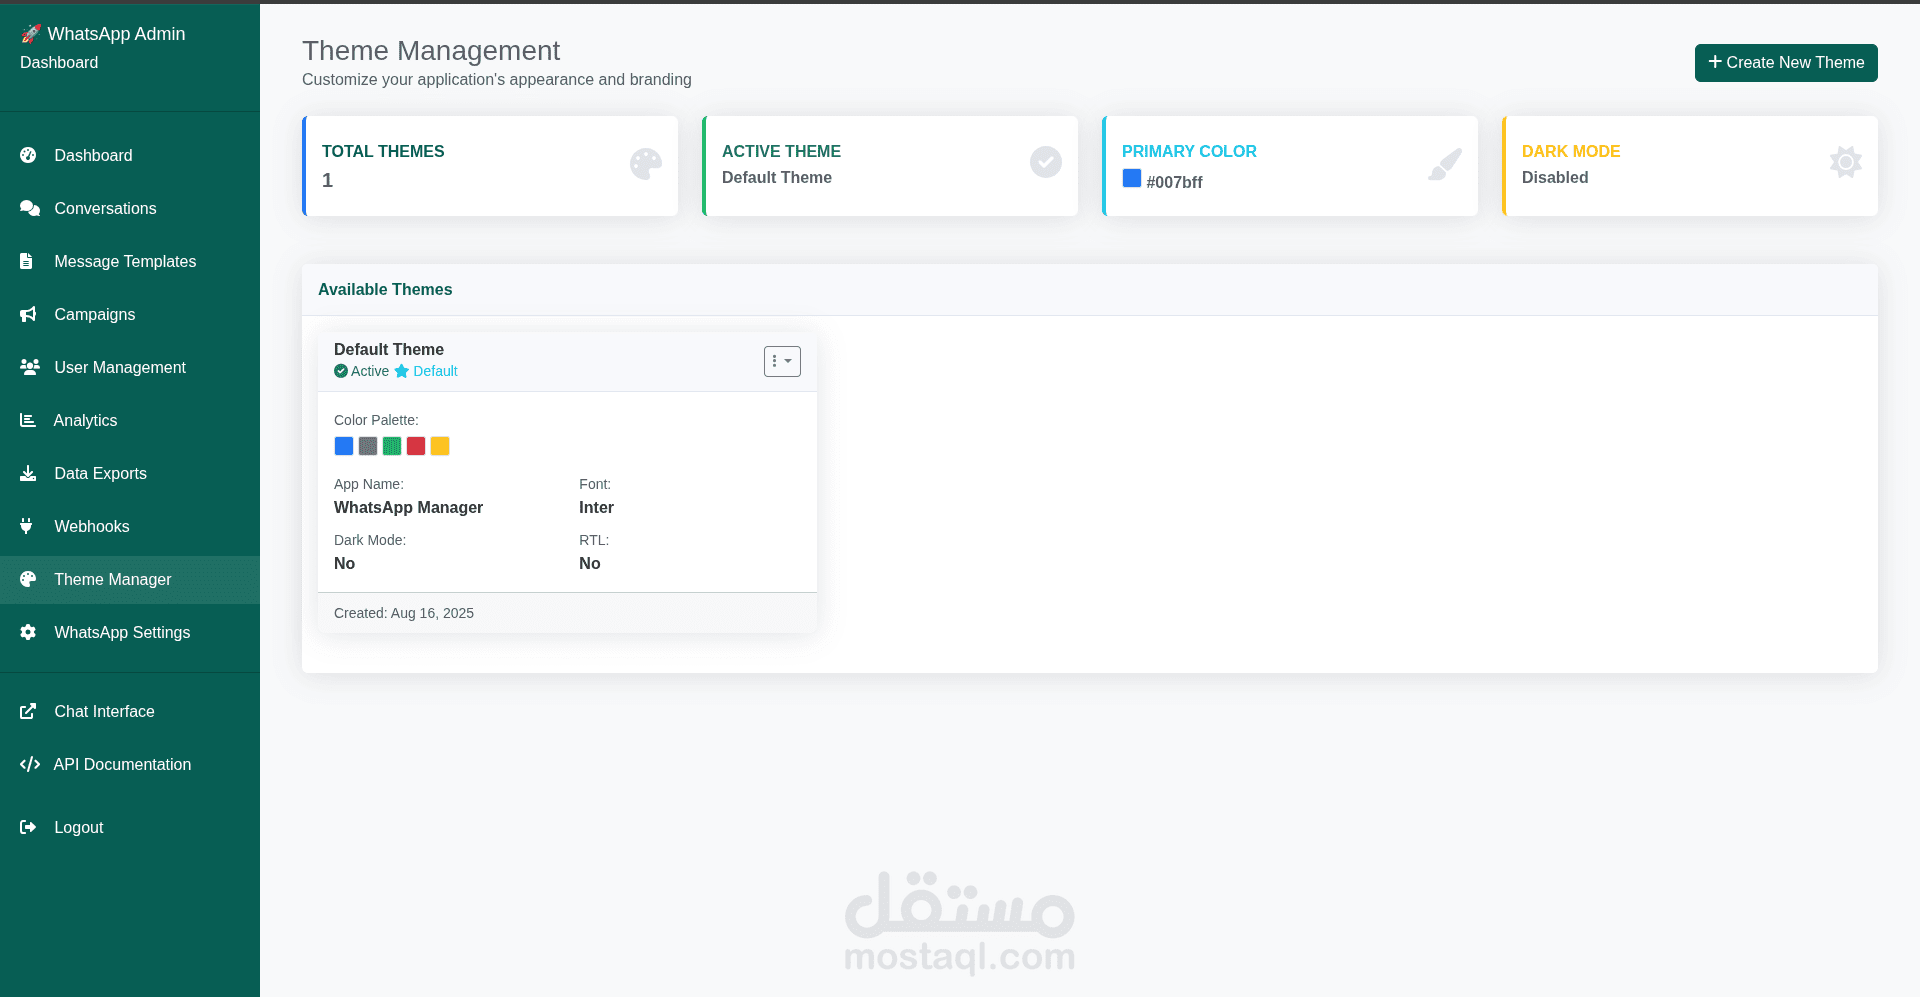Screen dimensions: 1920x997
Task: Click the Data Exports download icon
Action: tap(28, 473)
